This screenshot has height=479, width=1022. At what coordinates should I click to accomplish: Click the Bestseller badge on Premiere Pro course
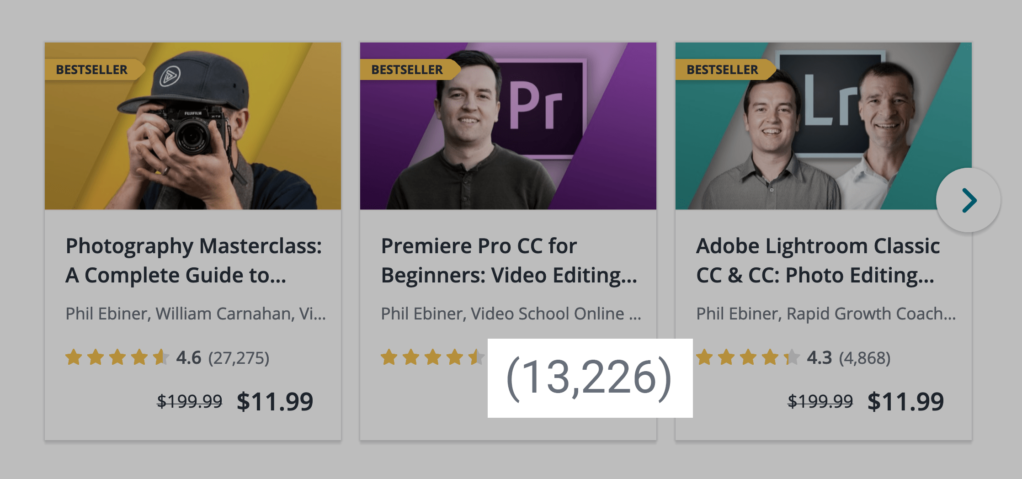[408, 70]
